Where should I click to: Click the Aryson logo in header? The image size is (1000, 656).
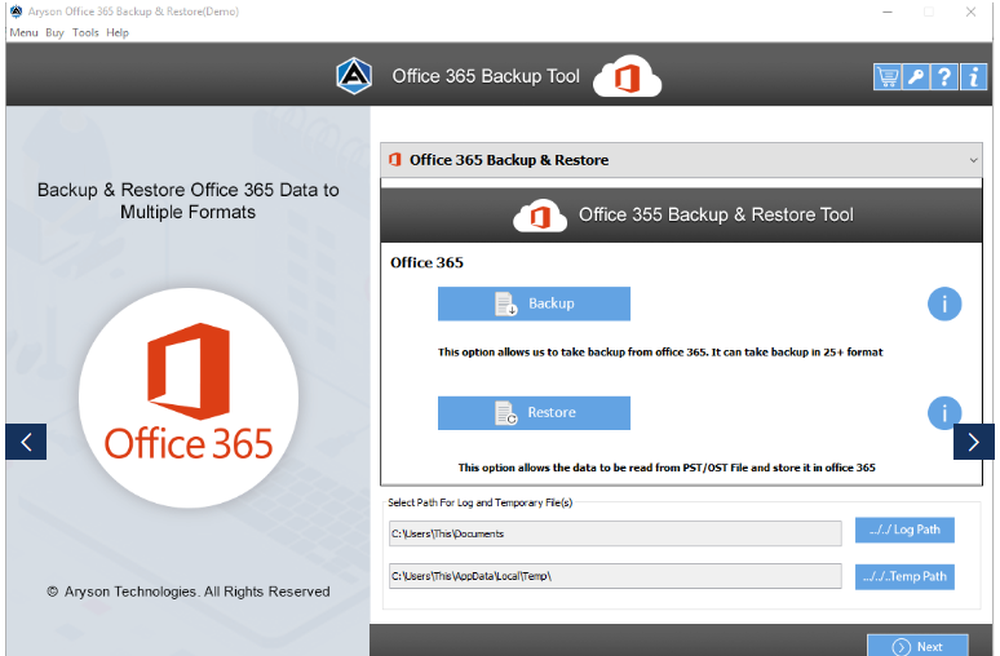pyautogui.click(x=354, y=76)
